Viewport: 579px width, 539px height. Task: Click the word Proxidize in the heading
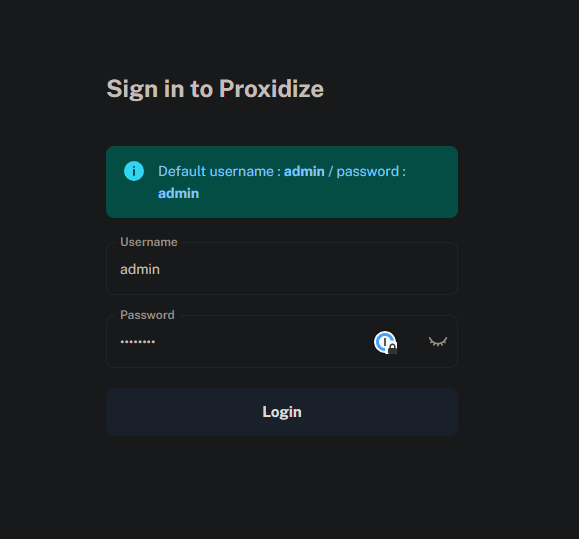(x=271, y=89)
